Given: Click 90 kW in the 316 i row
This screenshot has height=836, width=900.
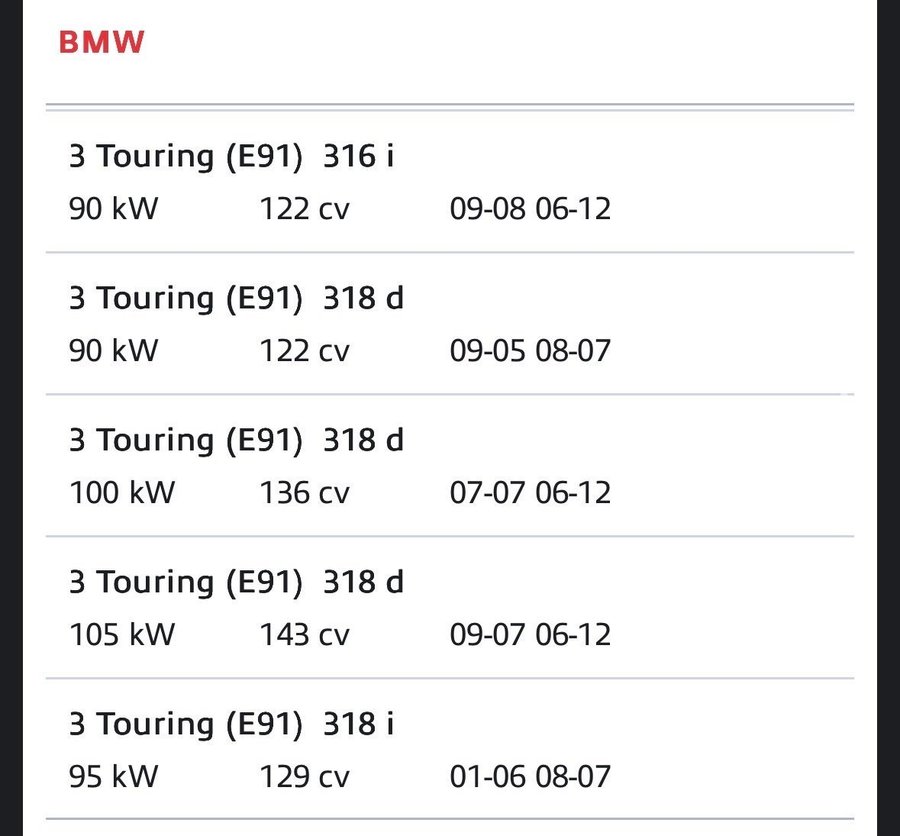Looking at the screenshot, I should [113, 209].
